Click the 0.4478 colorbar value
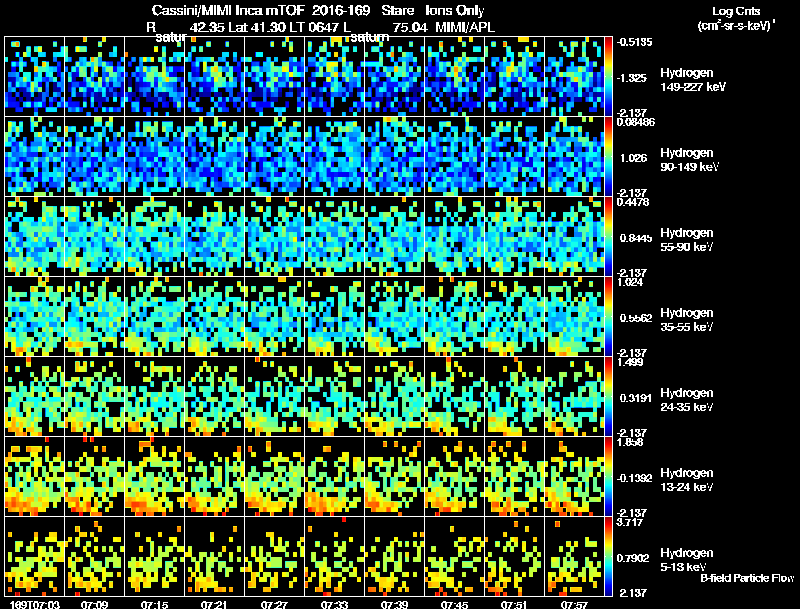 (x=633, y=202)
